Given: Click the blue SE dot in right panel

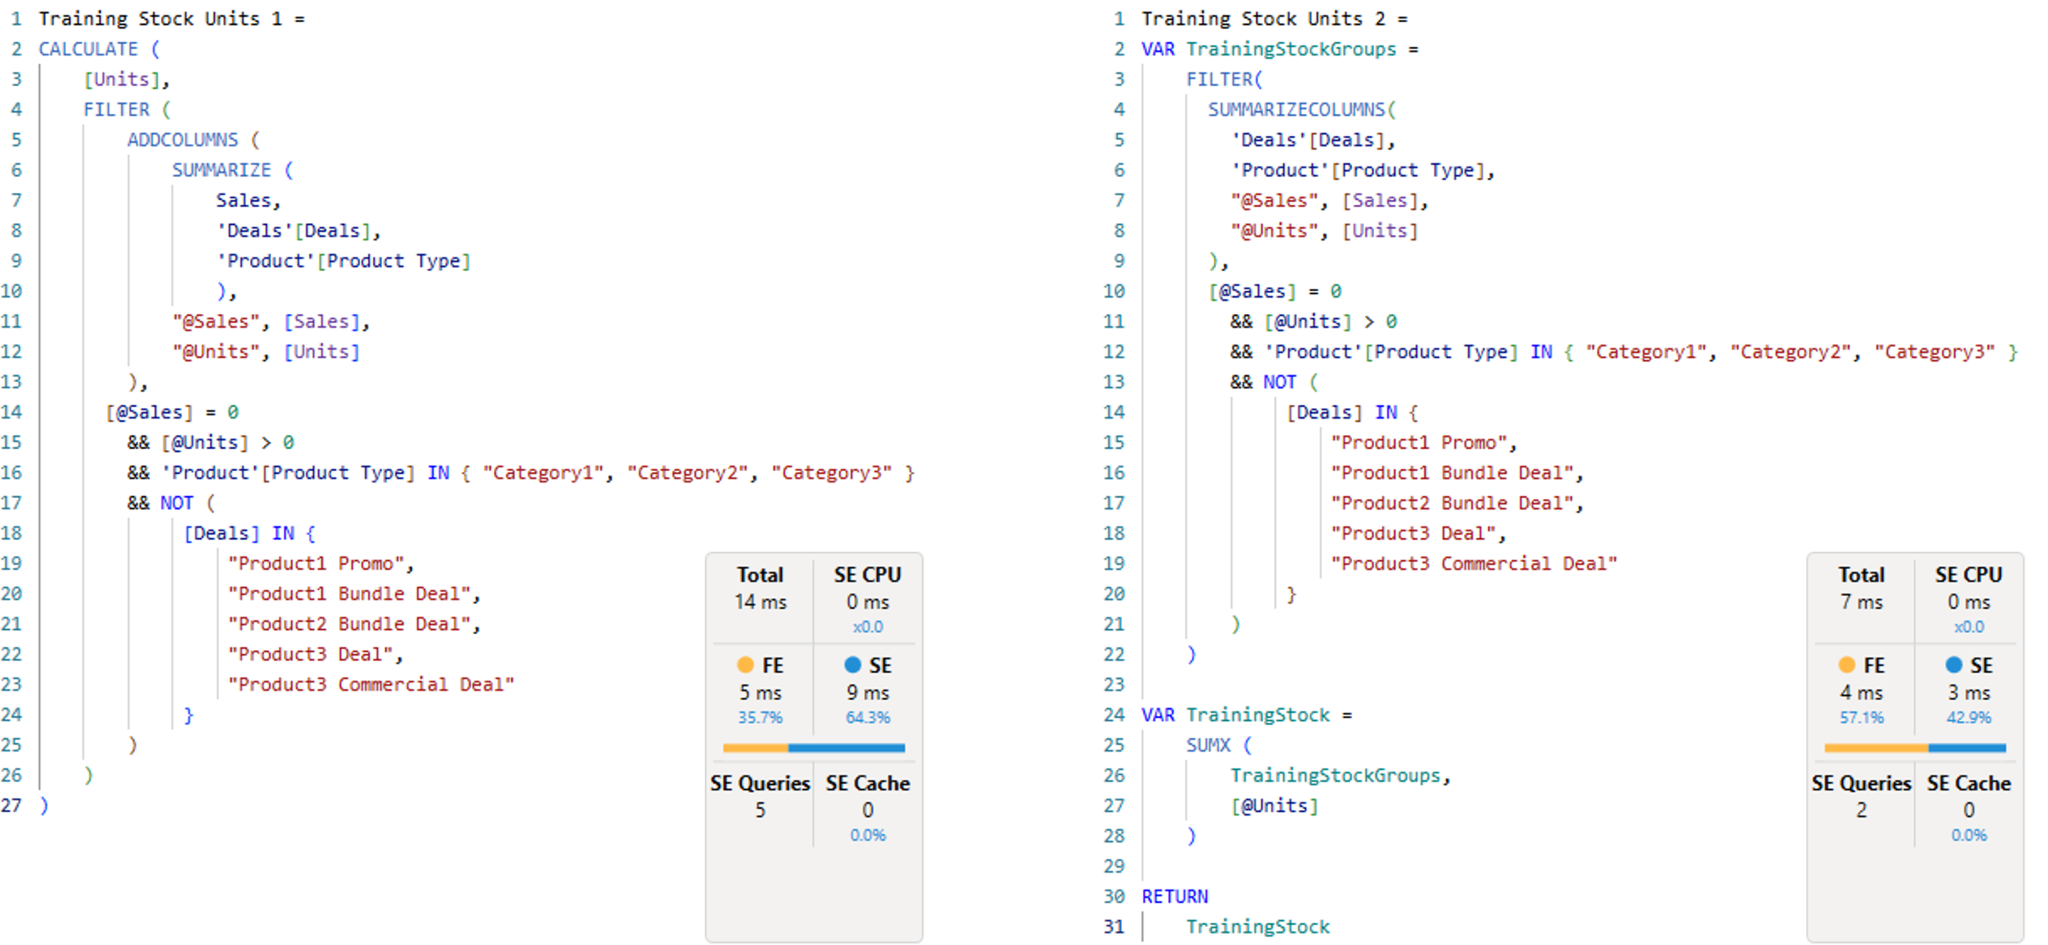Looking at the screenshot, I should pos(1953,665).
